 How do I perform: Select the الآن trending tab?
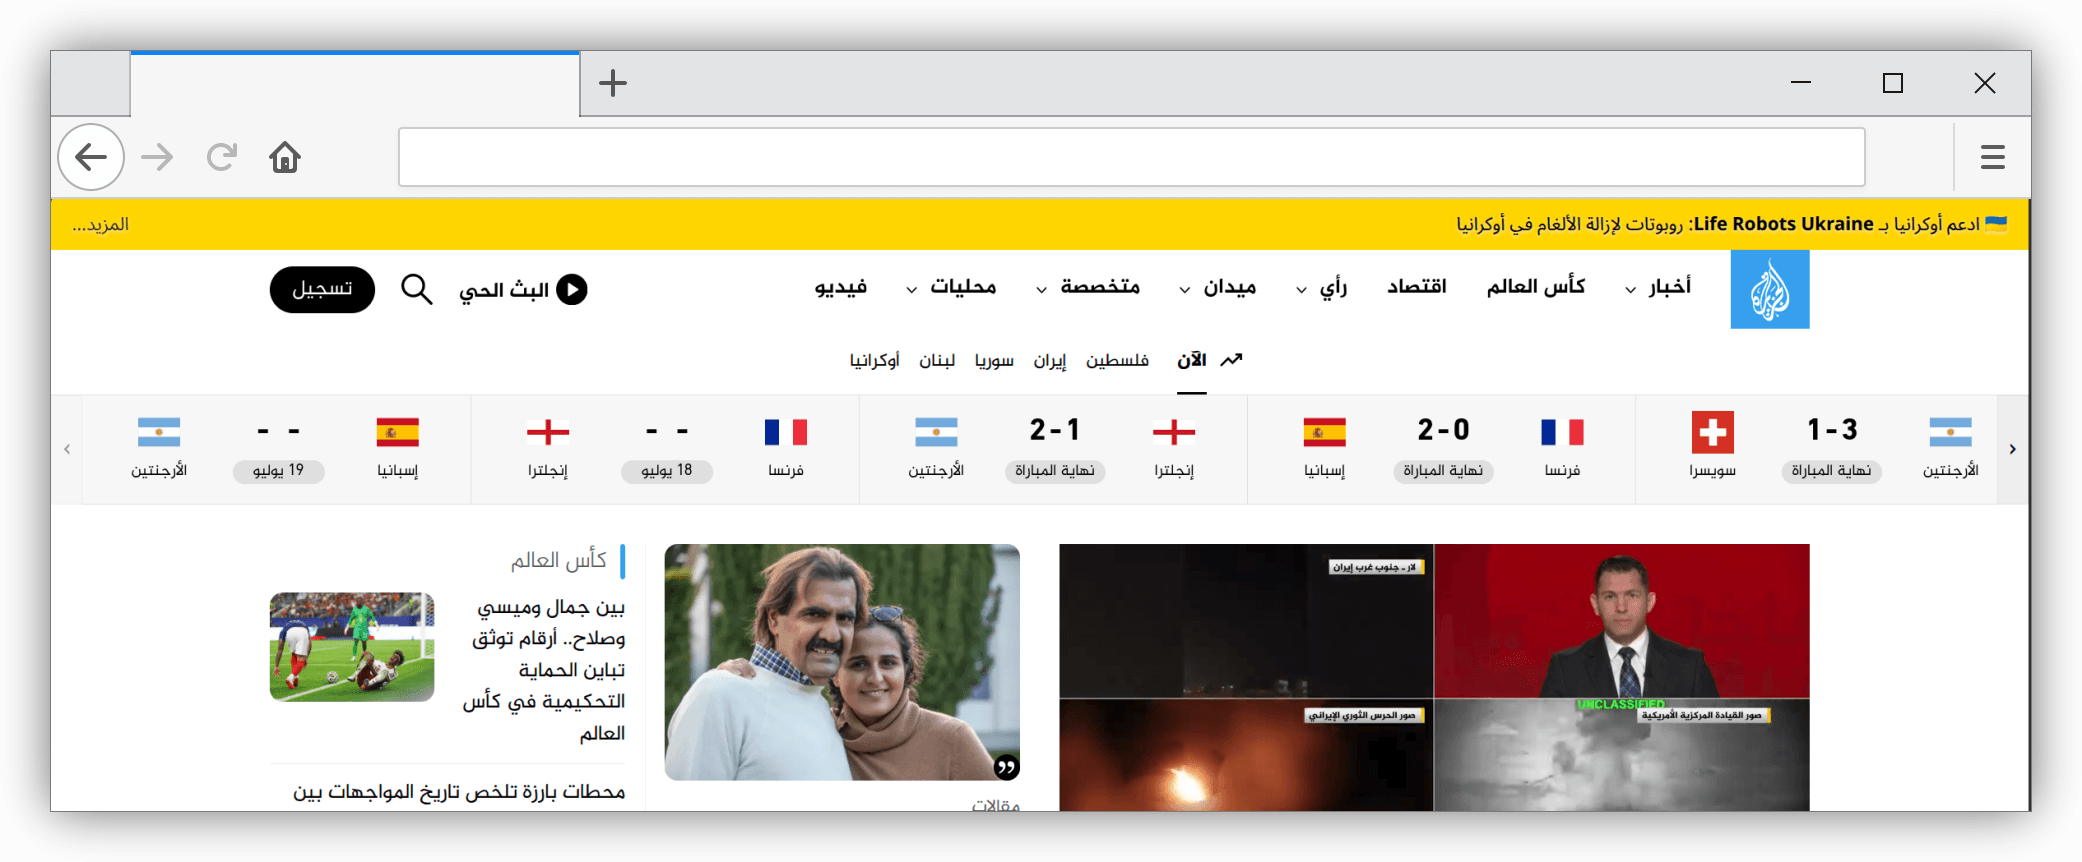(1192, 360)
